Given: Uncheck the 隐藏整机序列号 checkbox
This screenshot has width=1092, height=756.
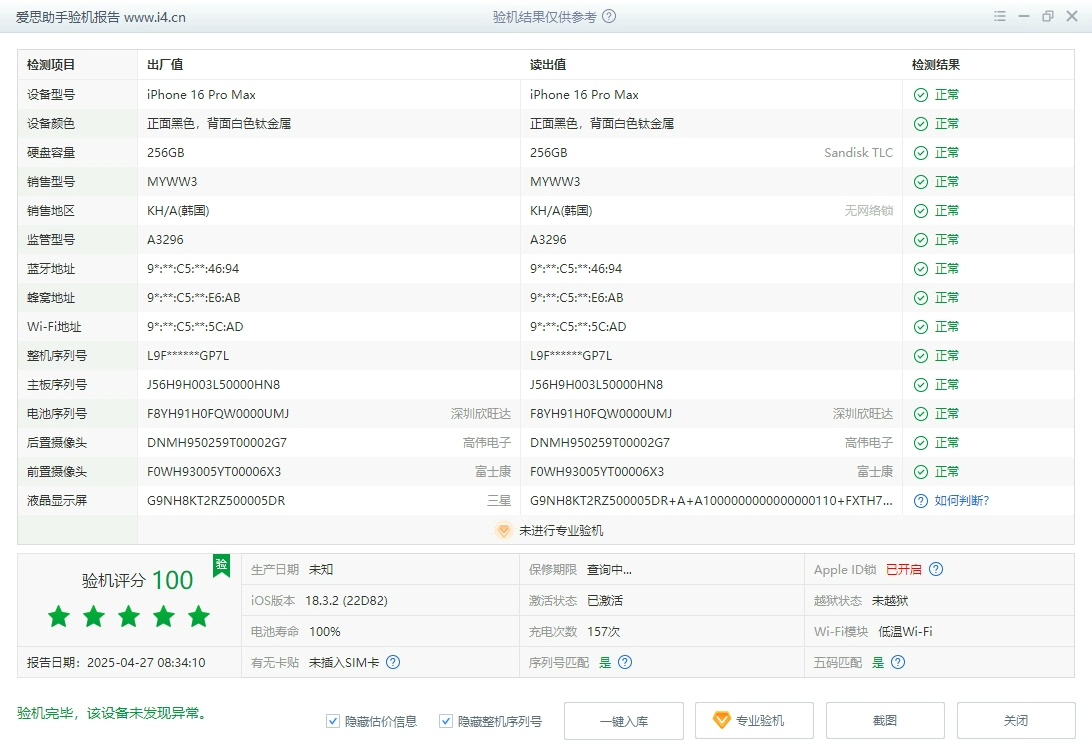Looking at the screenshot, I should [x=446, y=721].
